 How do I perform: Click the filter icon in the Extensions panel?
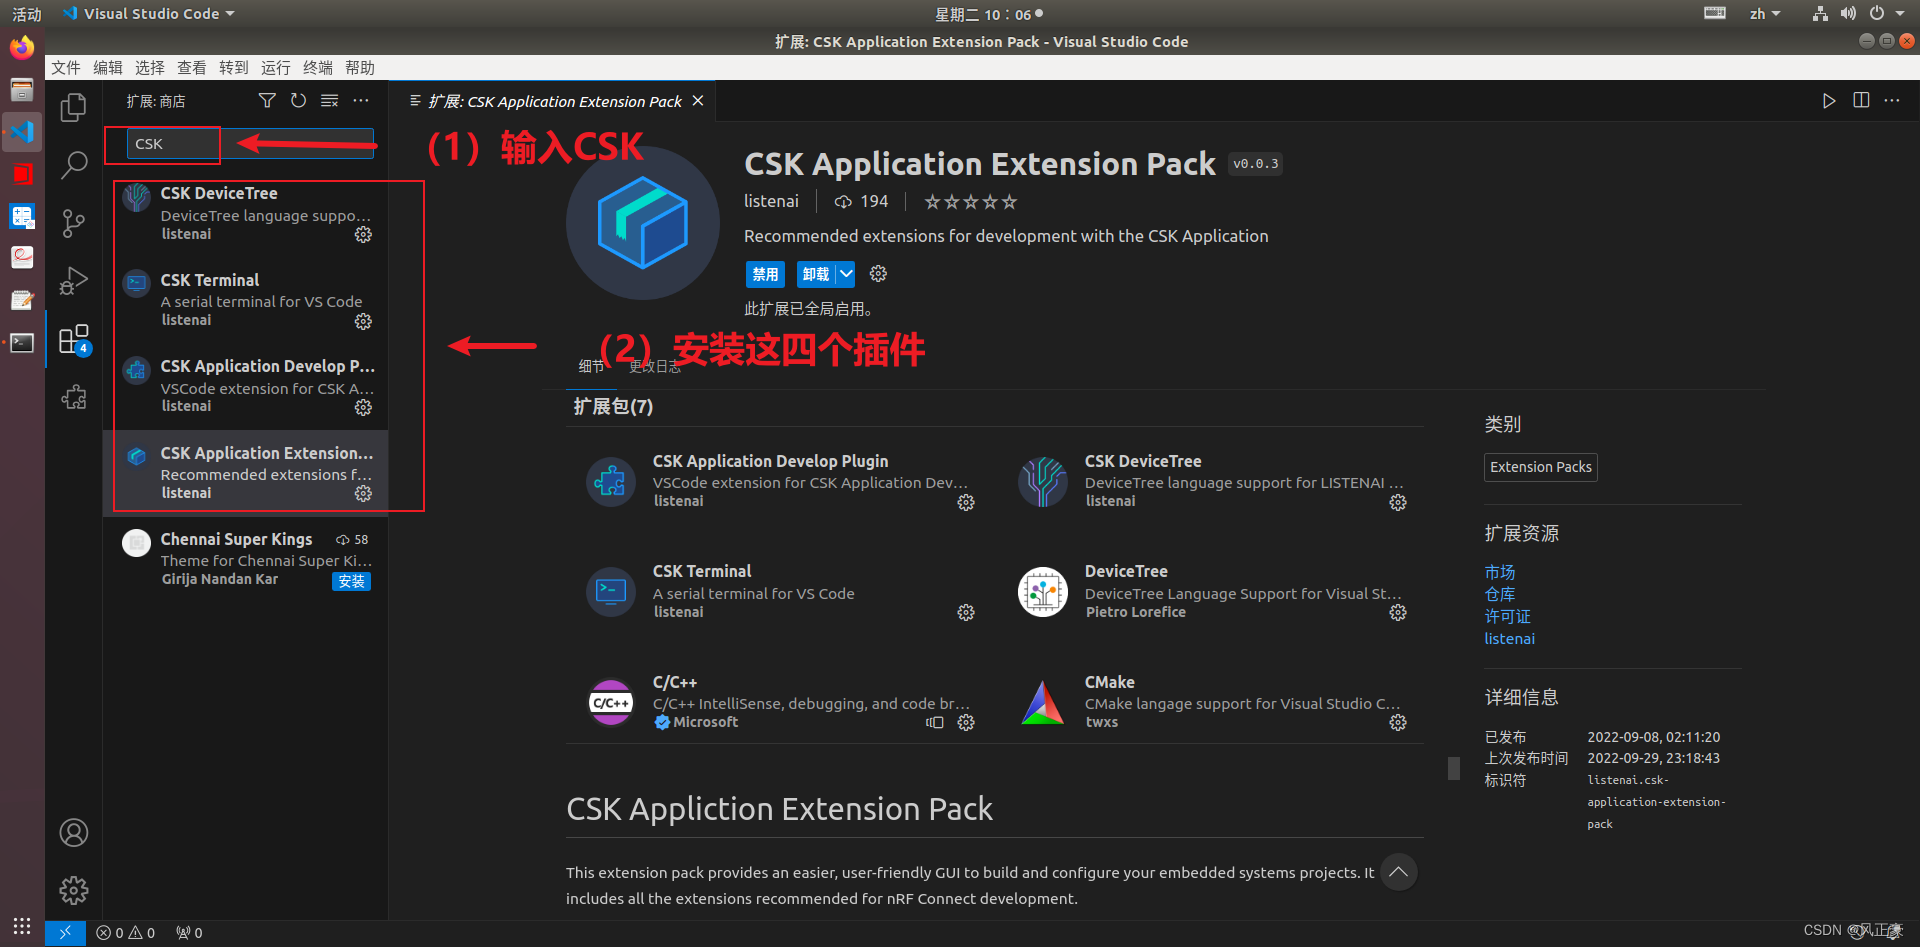[266, 100]
